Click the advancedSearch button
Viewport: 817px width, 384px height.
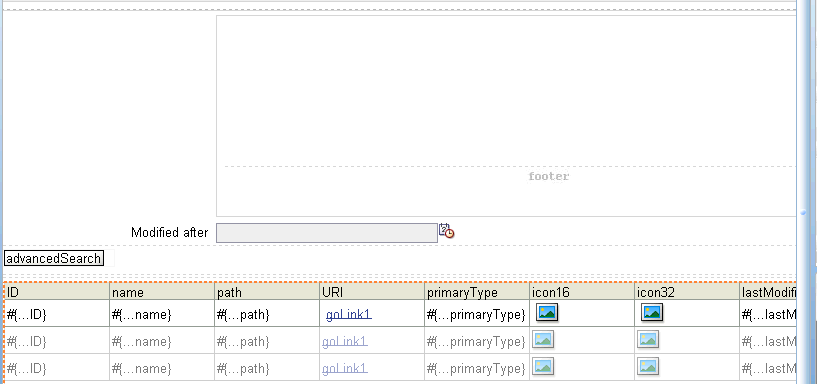click(x=54, y=258)
